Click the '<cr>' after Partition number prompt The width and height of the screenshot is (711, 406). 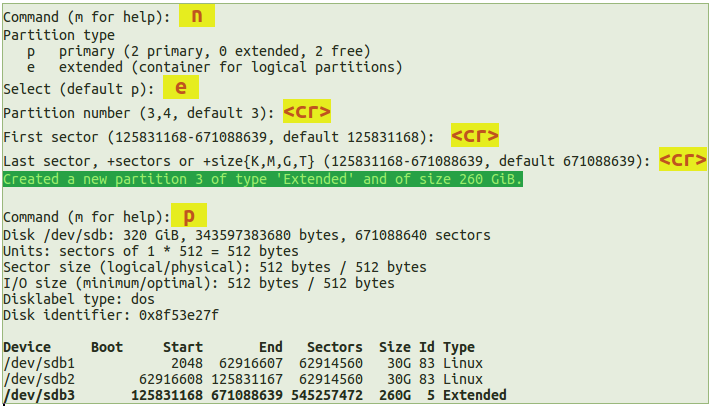pos(307,111)
